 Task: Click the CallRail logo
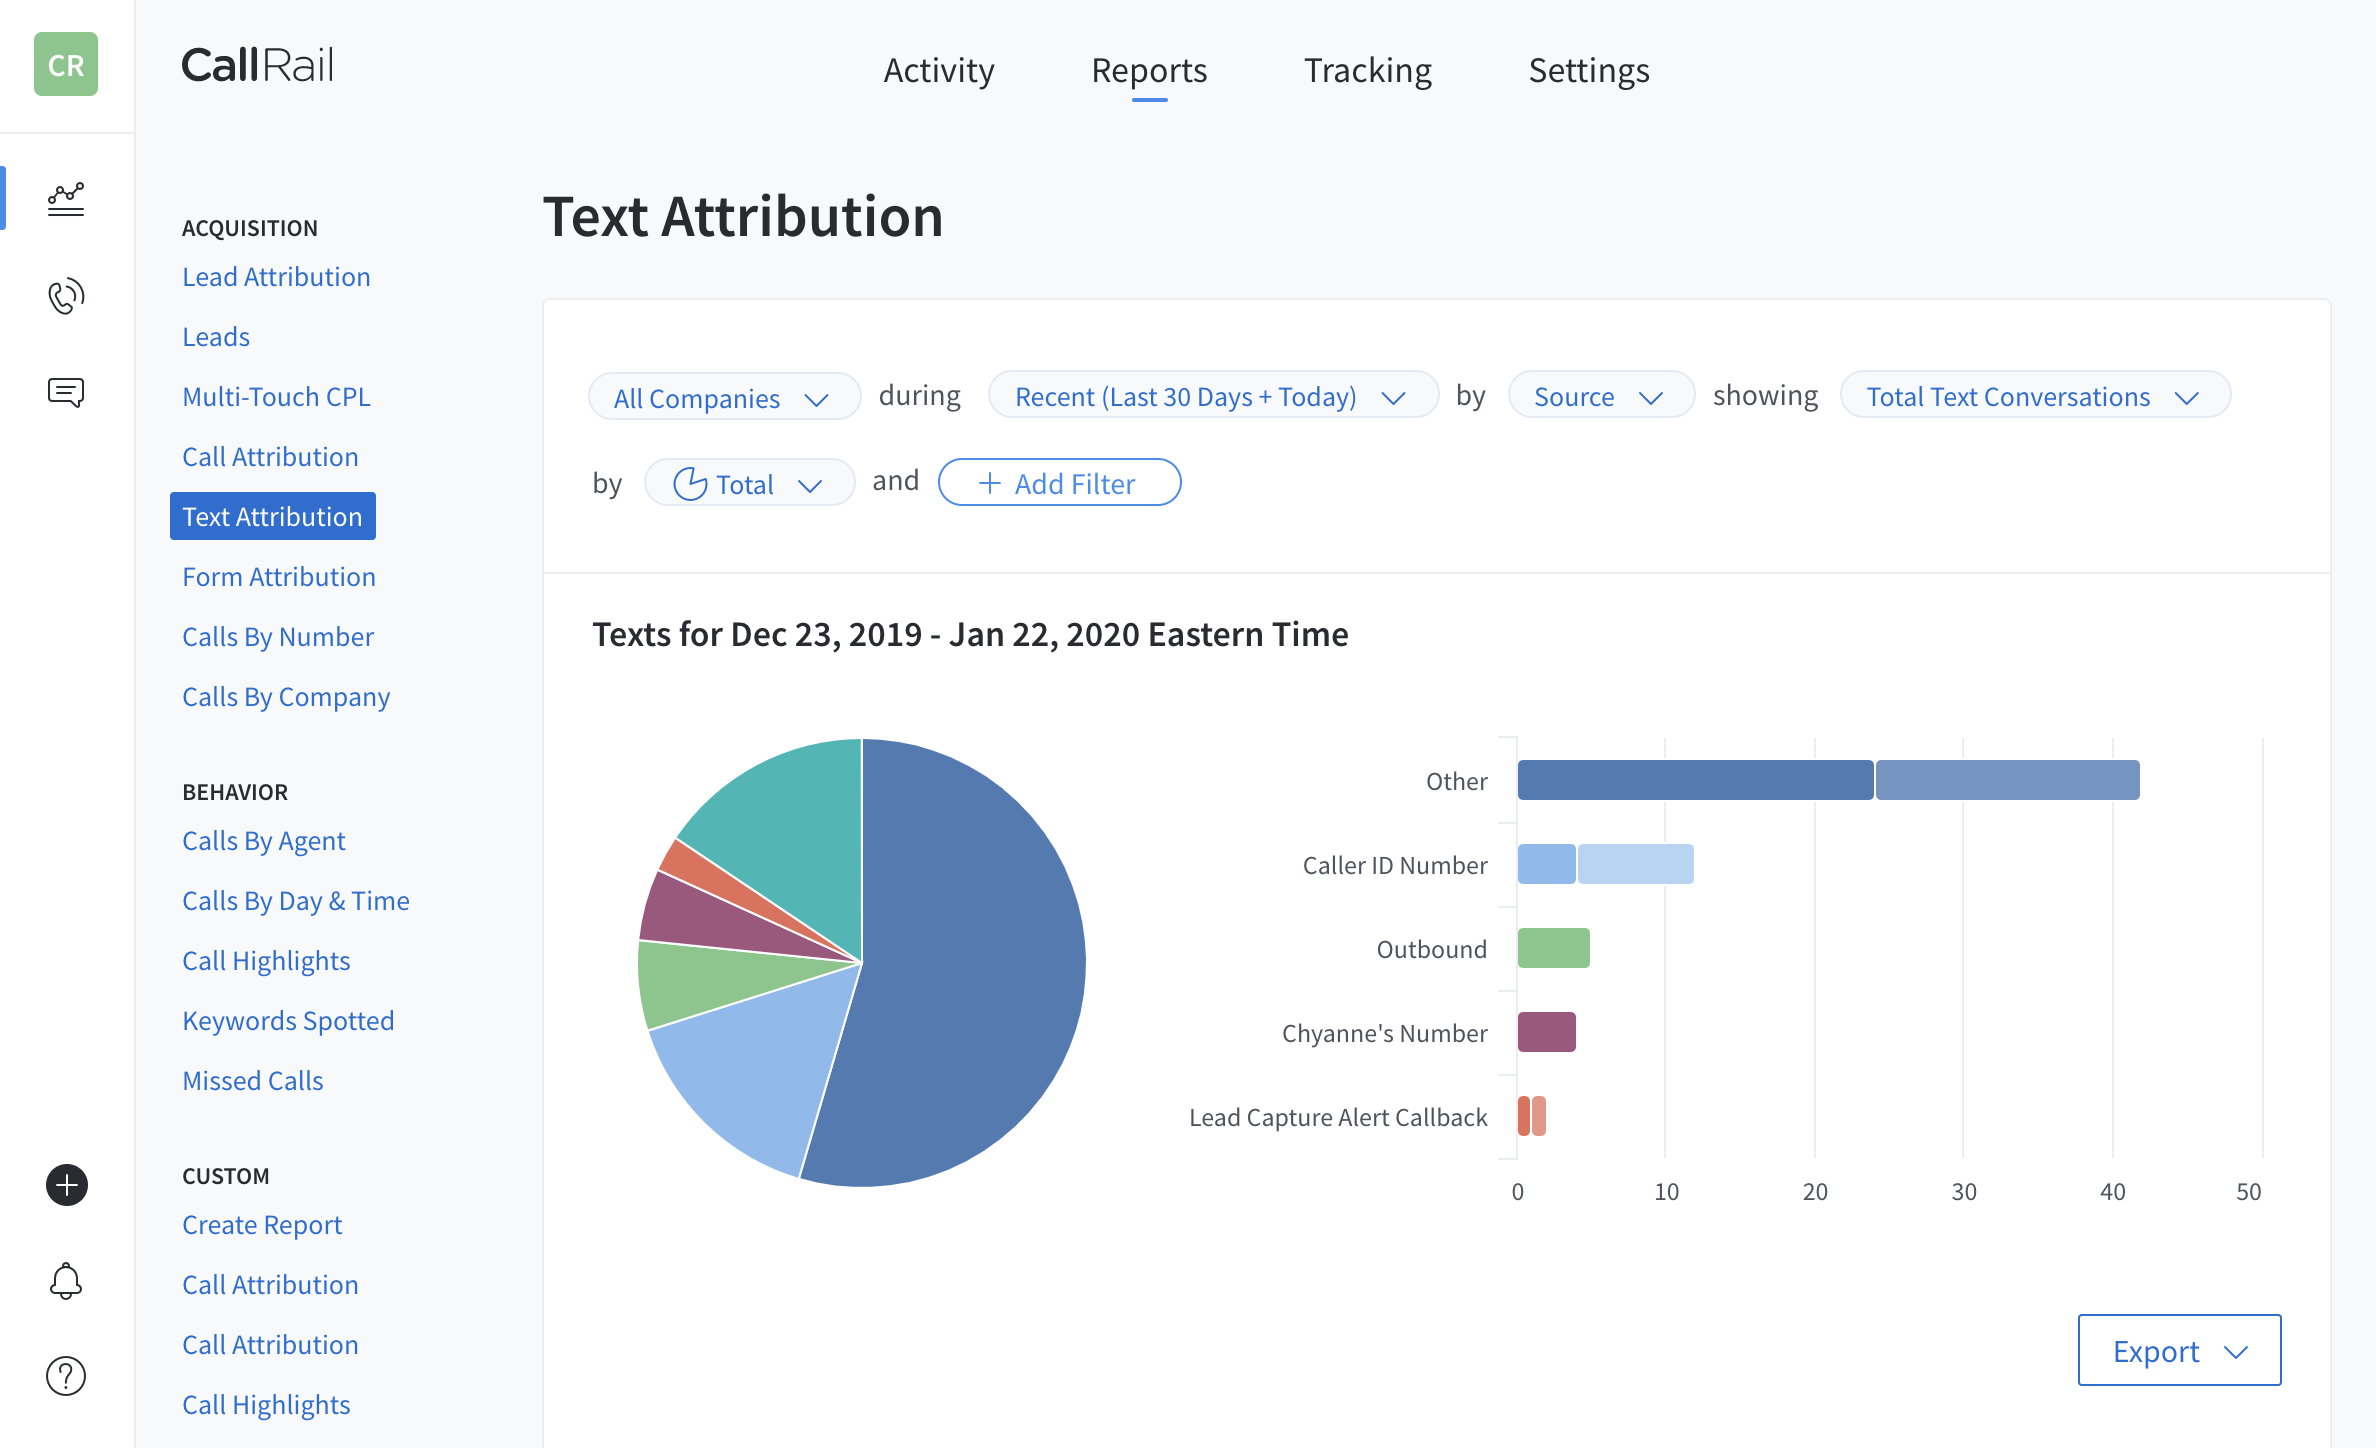pos(257,66)
